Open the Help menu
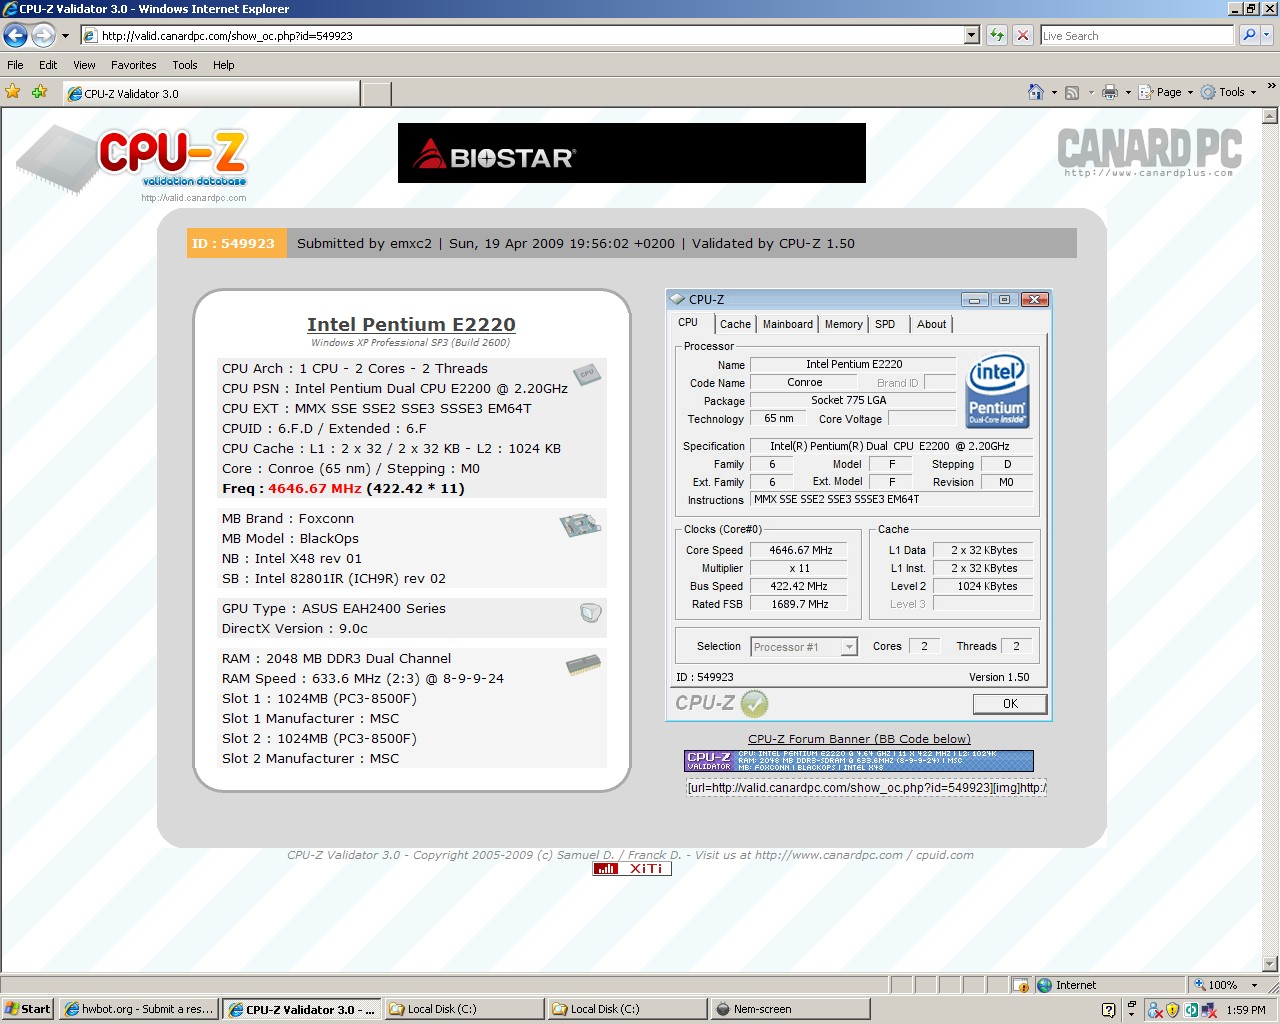1280x1024 pixels. coord(223,65)
